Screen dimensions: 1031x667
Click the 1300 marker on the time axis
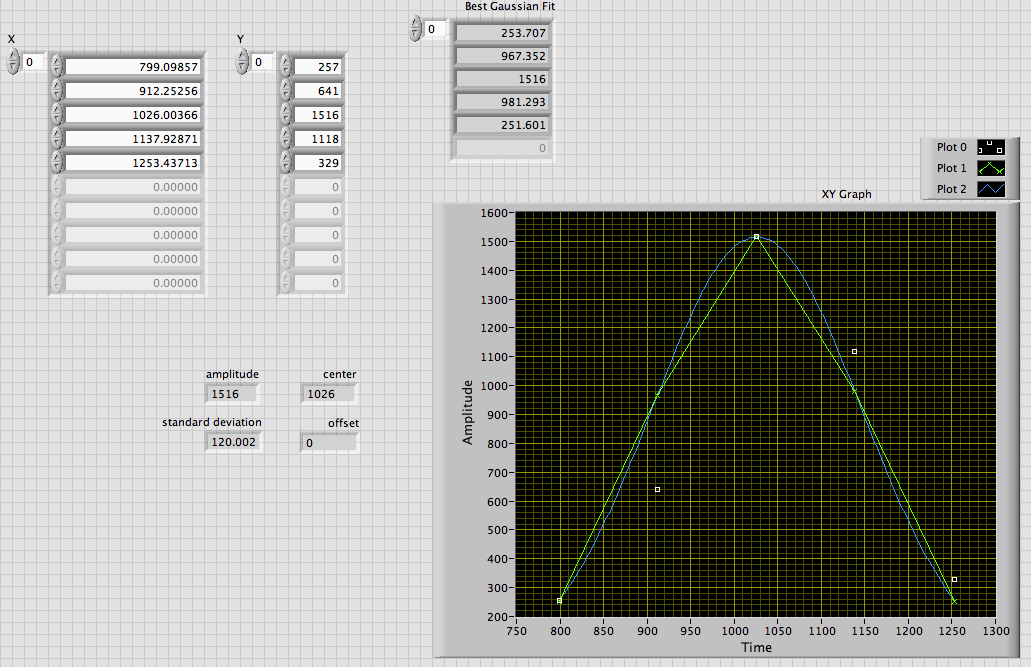click(995, 631)
